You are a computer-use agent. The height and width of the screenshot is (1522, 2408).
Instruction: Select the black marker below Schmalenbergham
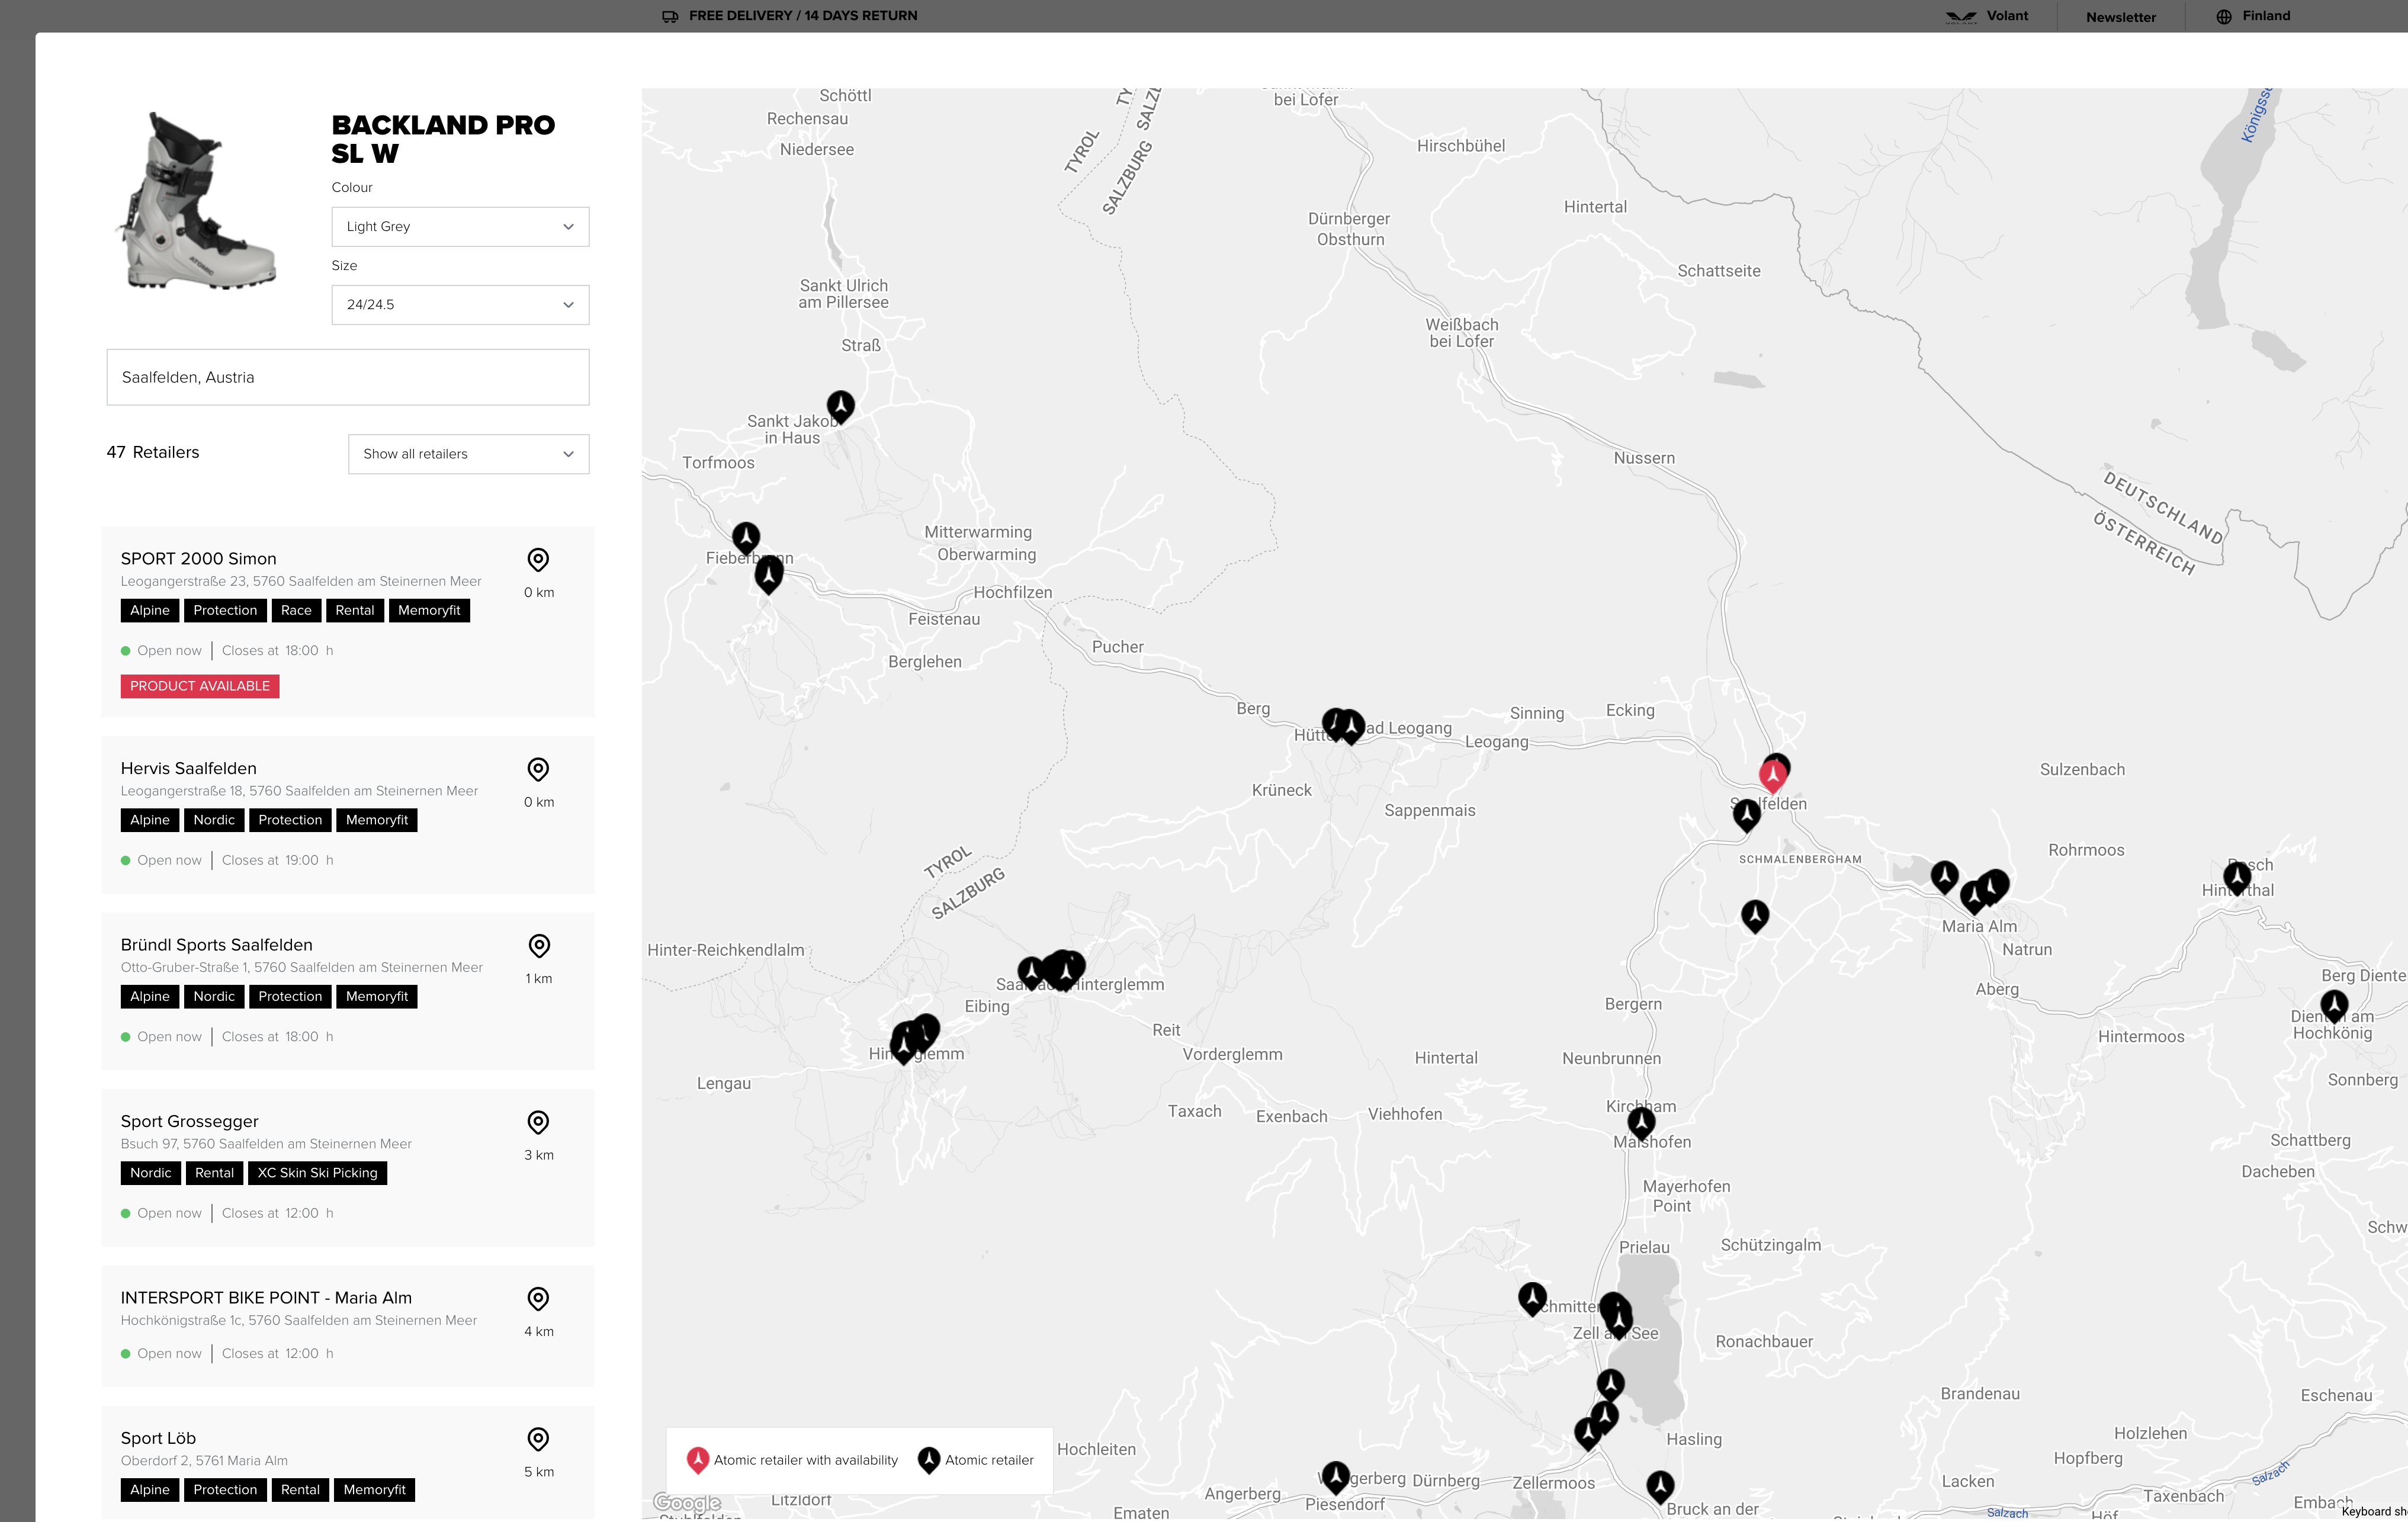(x=1755, y=915)
